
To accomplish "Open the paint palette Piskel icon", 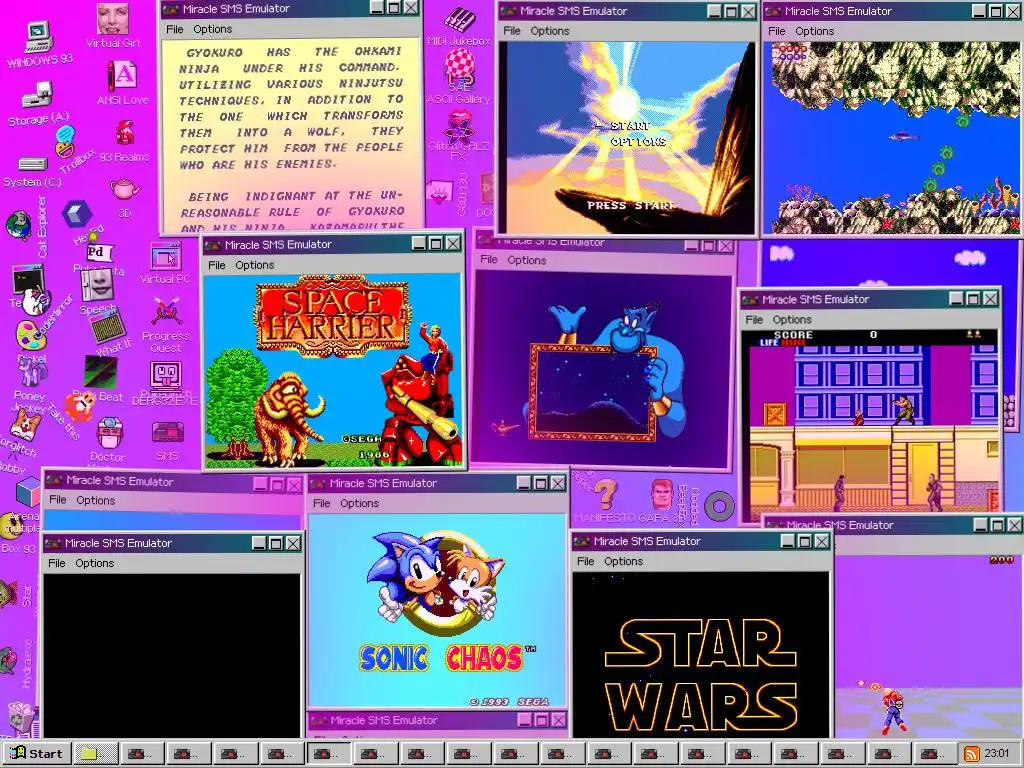I will 30,335.
